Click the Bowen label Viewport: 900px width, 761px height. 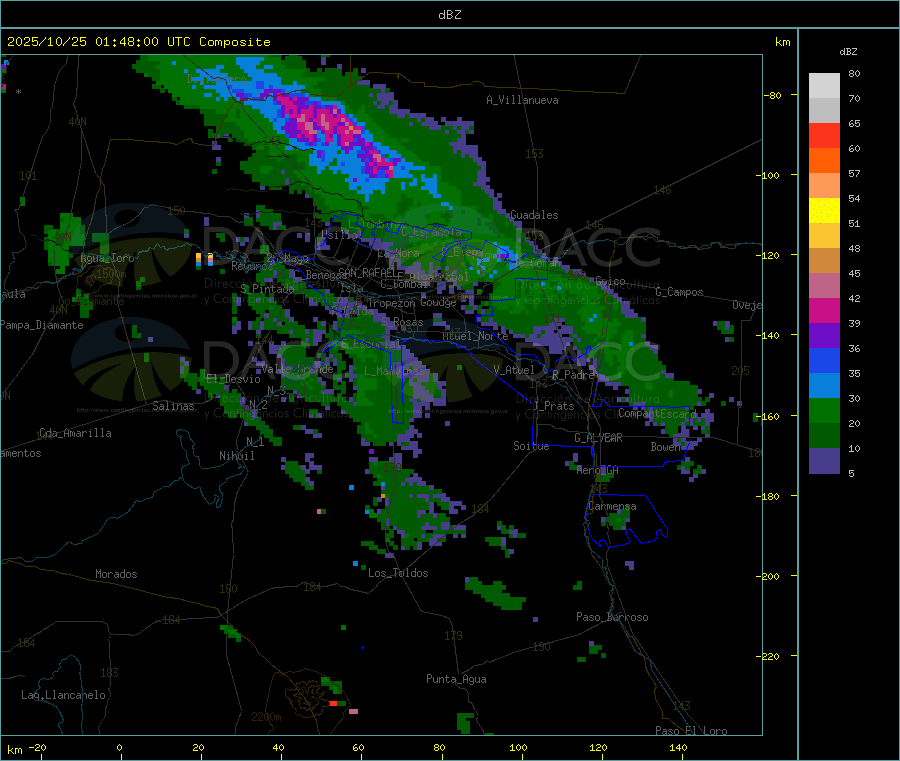click(x=666, y=446)
